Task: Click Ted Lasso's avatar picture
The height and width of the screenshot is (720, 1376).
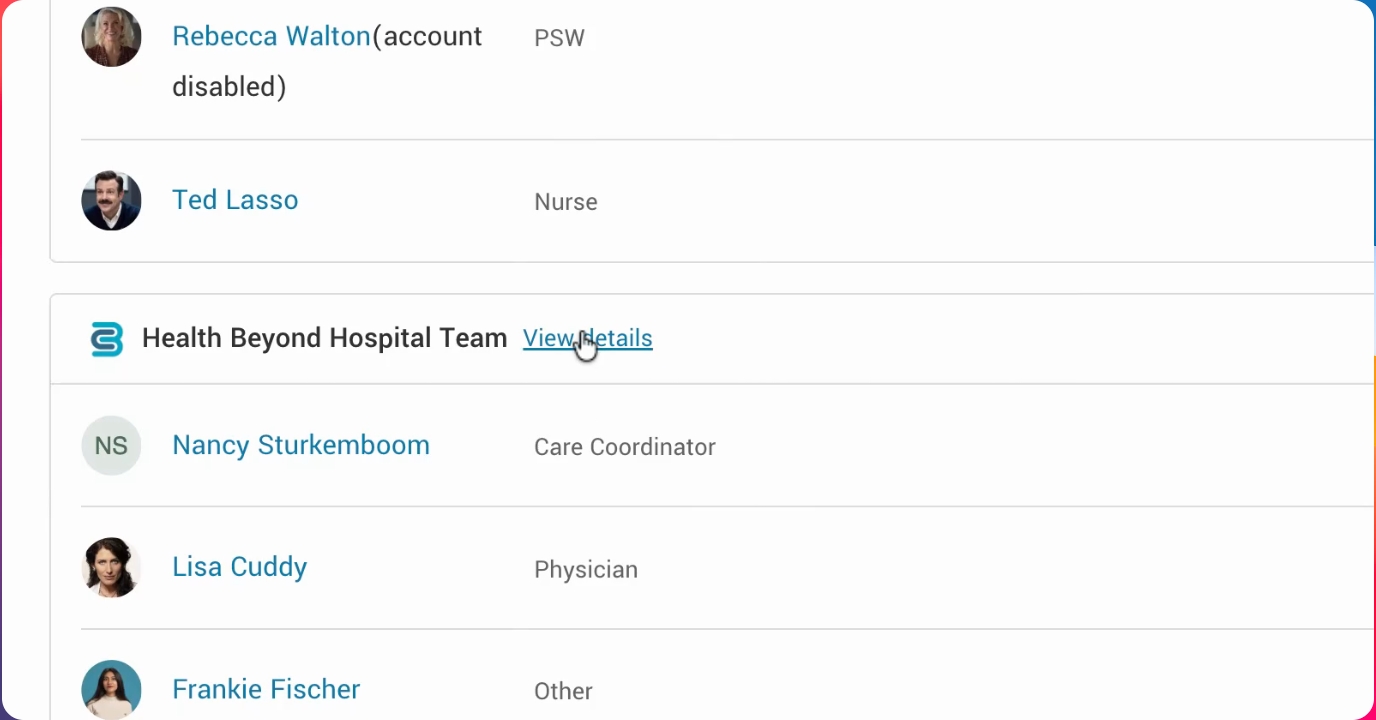Action: click(x=111, y=200)
